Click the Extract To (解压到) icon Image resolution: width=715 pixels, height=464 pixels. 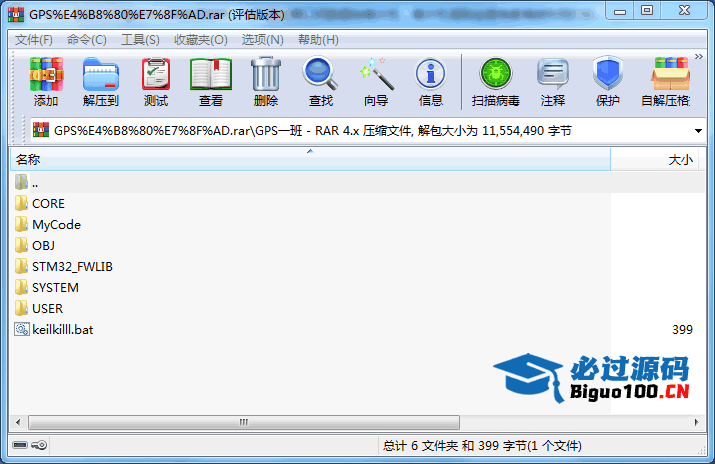pos(101,74)
